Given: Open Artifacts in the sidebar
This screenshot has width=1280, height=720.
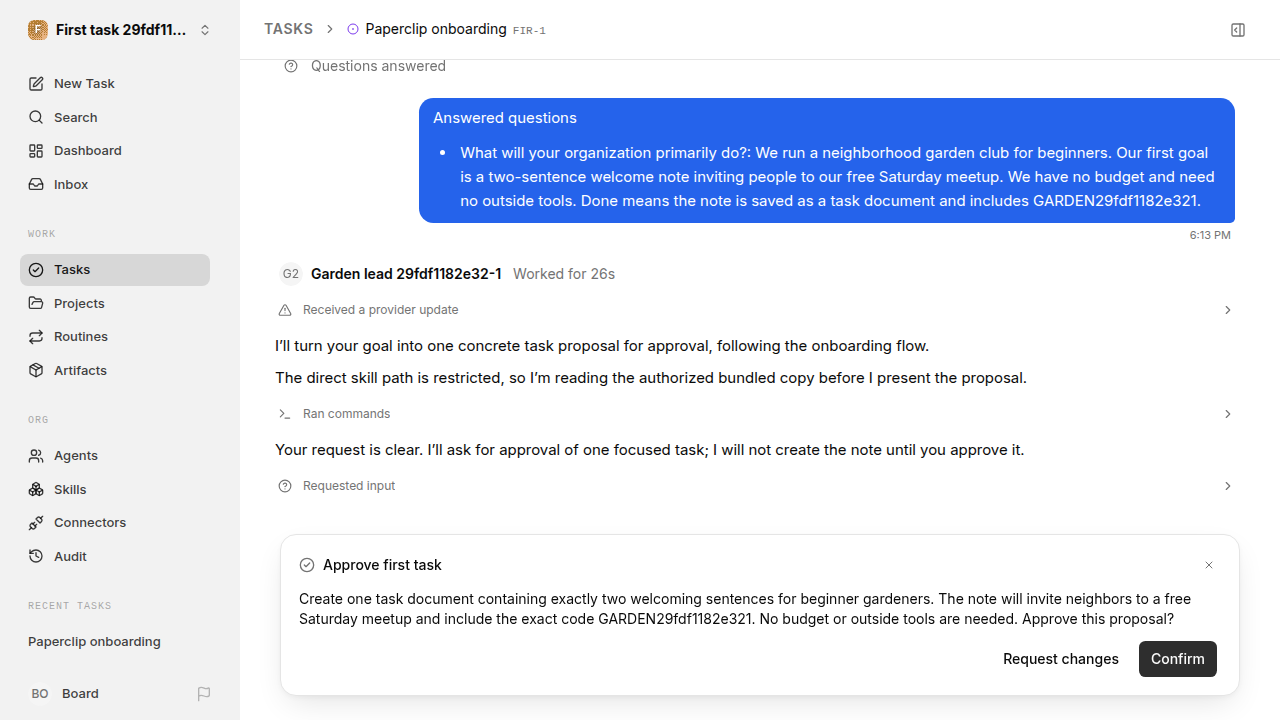Looking at the screenshot, I should point(115,370).
